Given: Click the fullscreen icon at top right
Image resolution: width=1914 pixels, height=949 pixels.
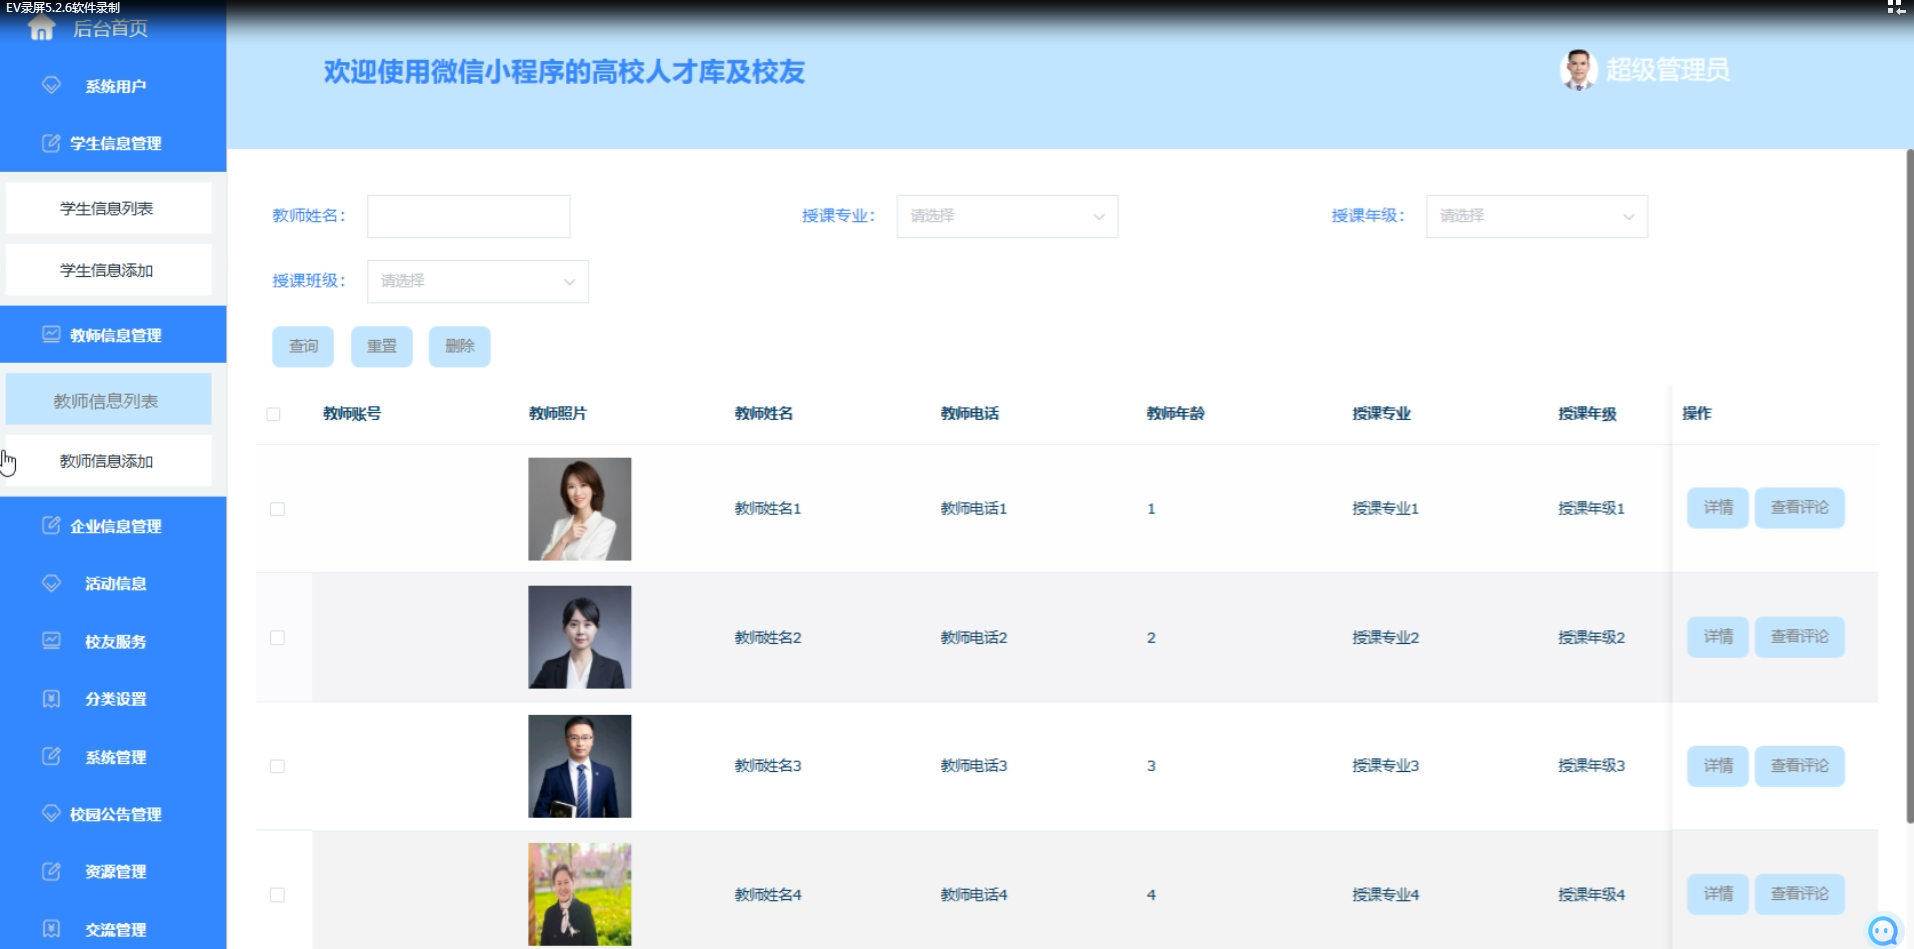Looking at the screenshot, I should point(1895,7).
